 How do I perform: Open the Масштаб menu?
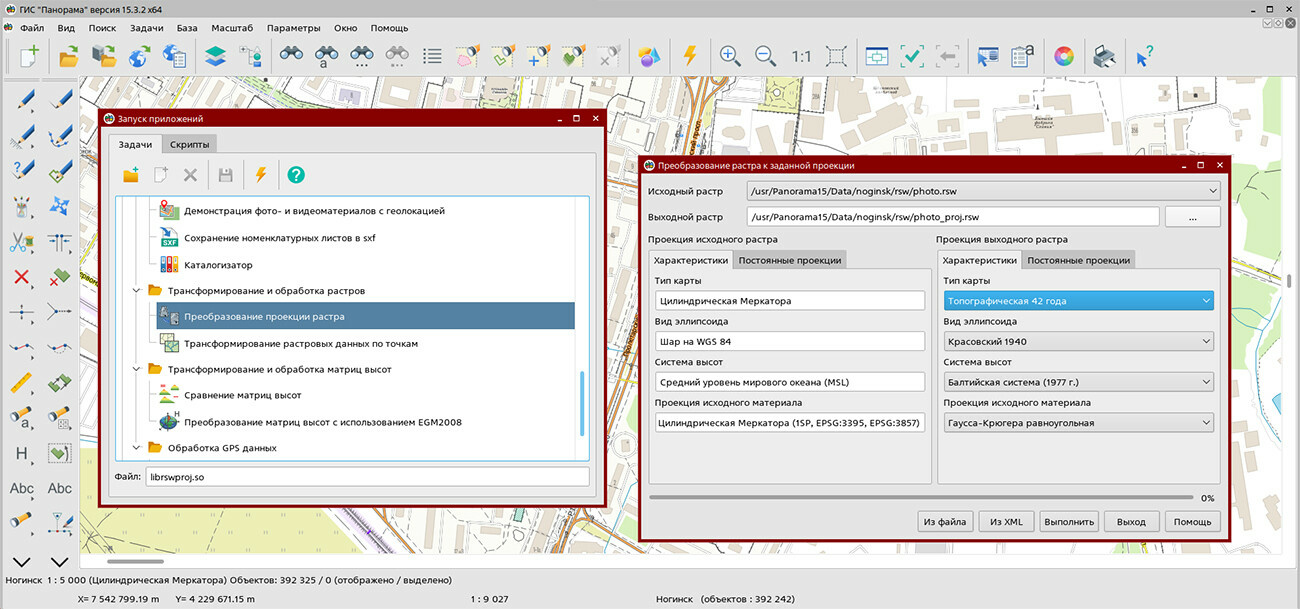[230, 28]
